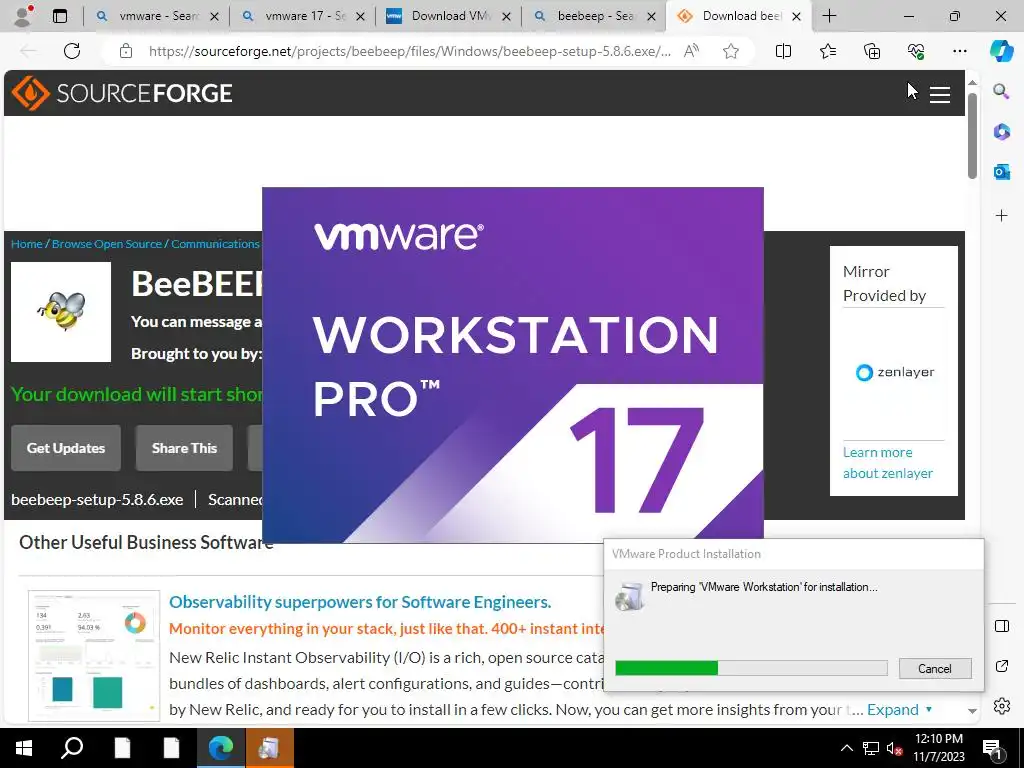Open taskbar search magnifier
1024x768 pixels.
coord(72,748)
